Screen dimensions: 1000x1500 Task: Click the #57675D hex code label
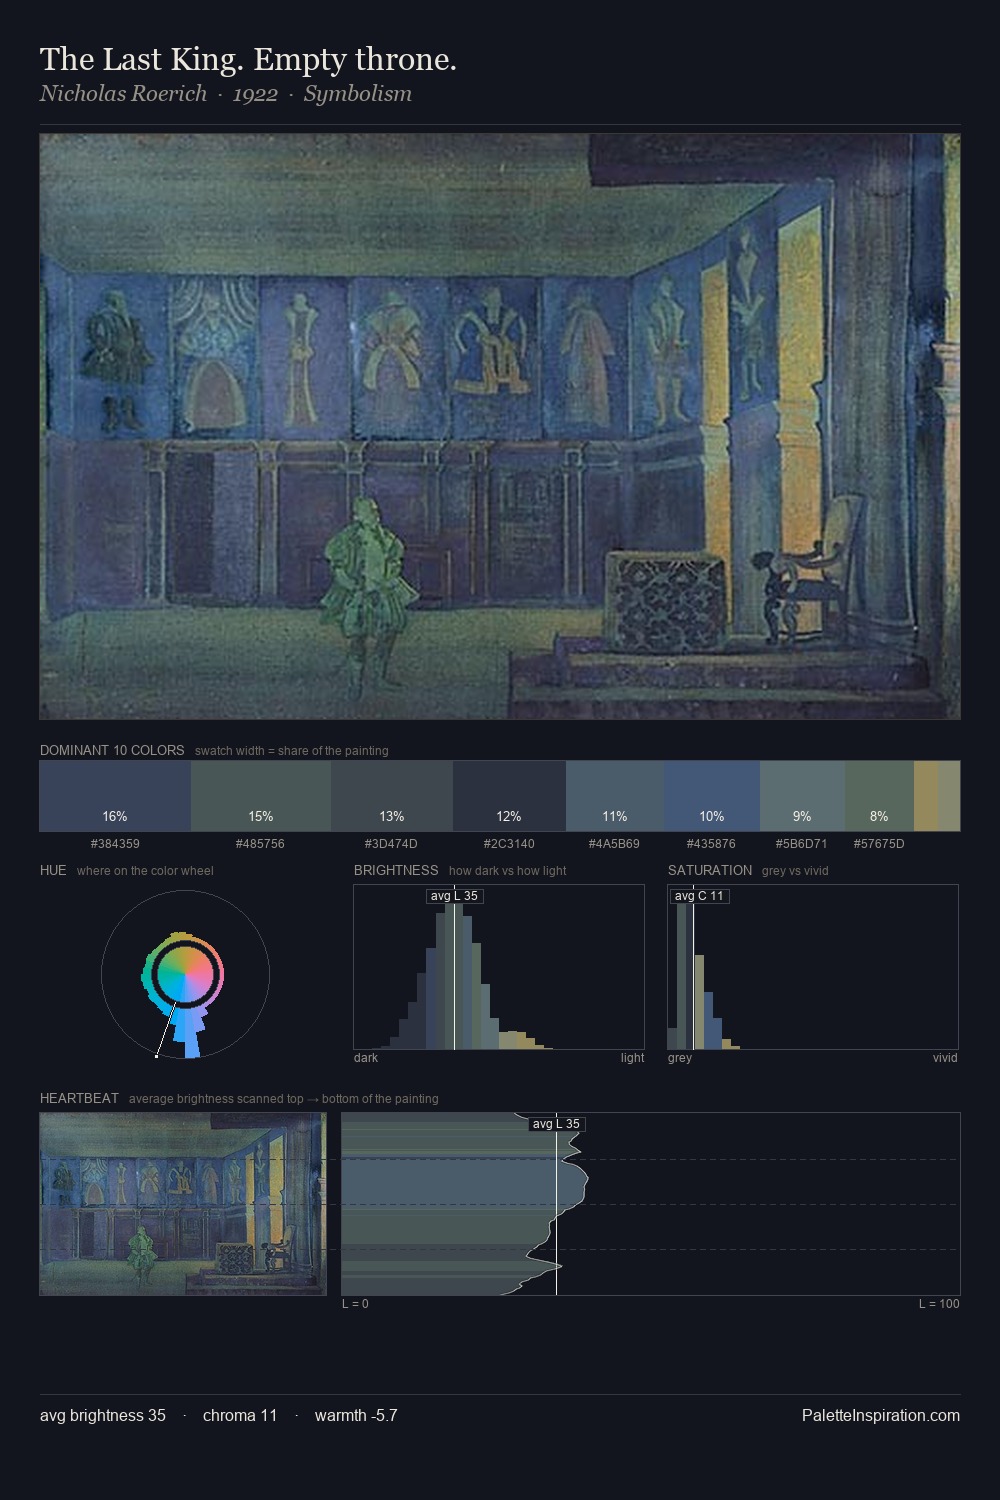[879, 844]
